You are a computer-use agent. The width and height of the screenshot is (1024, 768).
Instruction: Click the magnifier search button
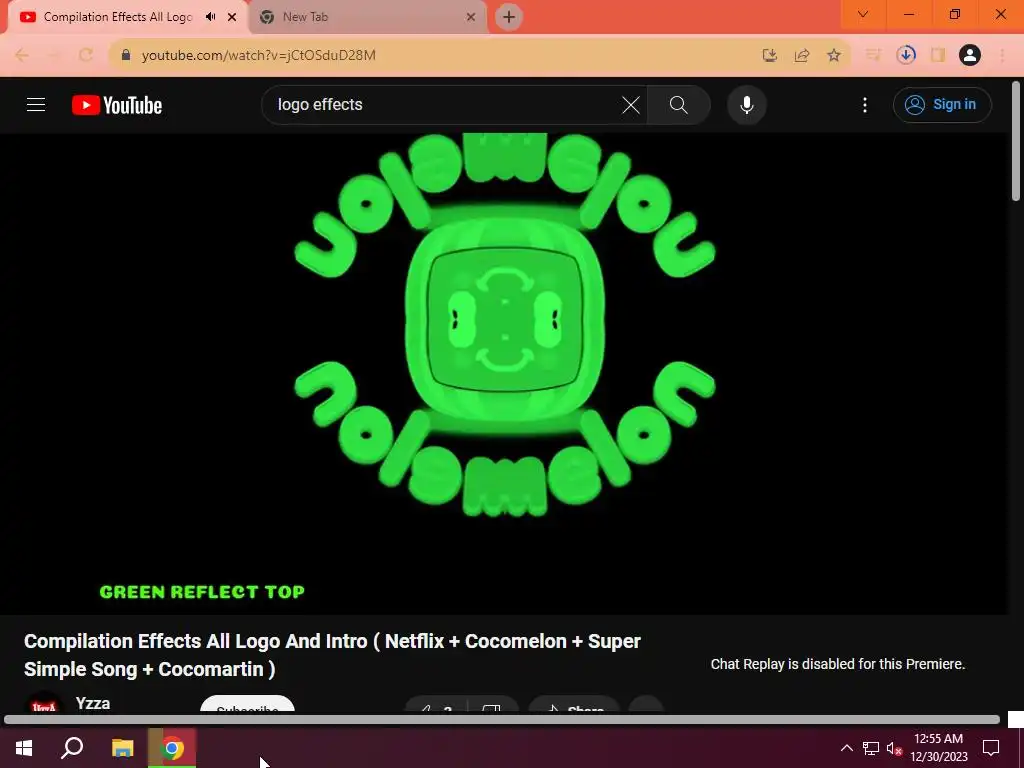click(x=679, y=104)
